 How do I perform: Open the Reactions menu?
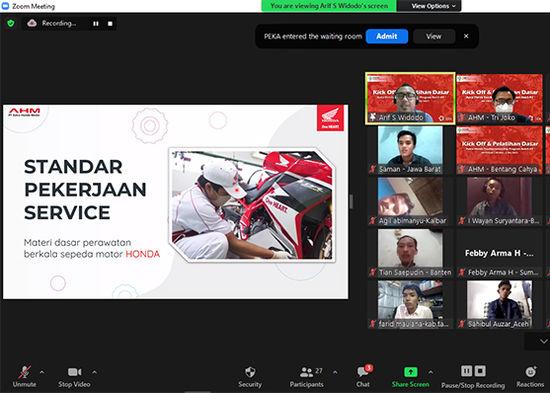click(x=530, y=377)
